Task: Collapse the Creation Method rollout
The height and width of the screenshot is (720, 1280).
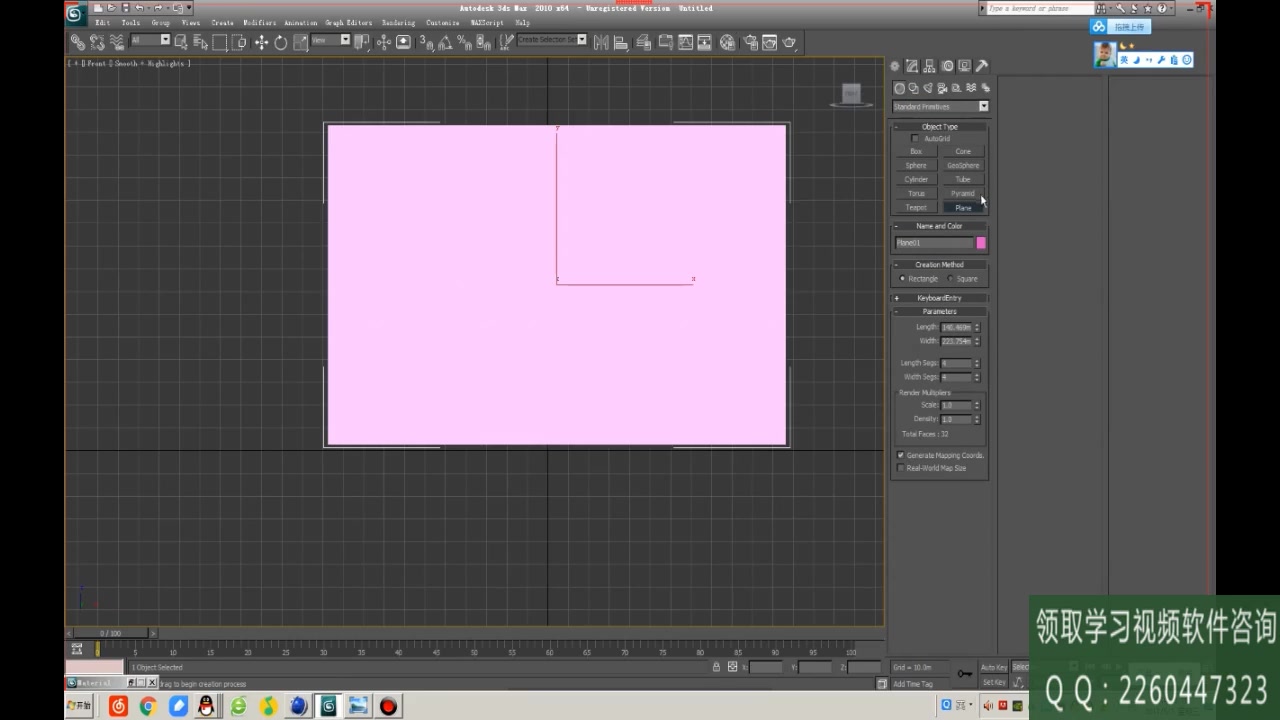Action: tap(940, 265)
